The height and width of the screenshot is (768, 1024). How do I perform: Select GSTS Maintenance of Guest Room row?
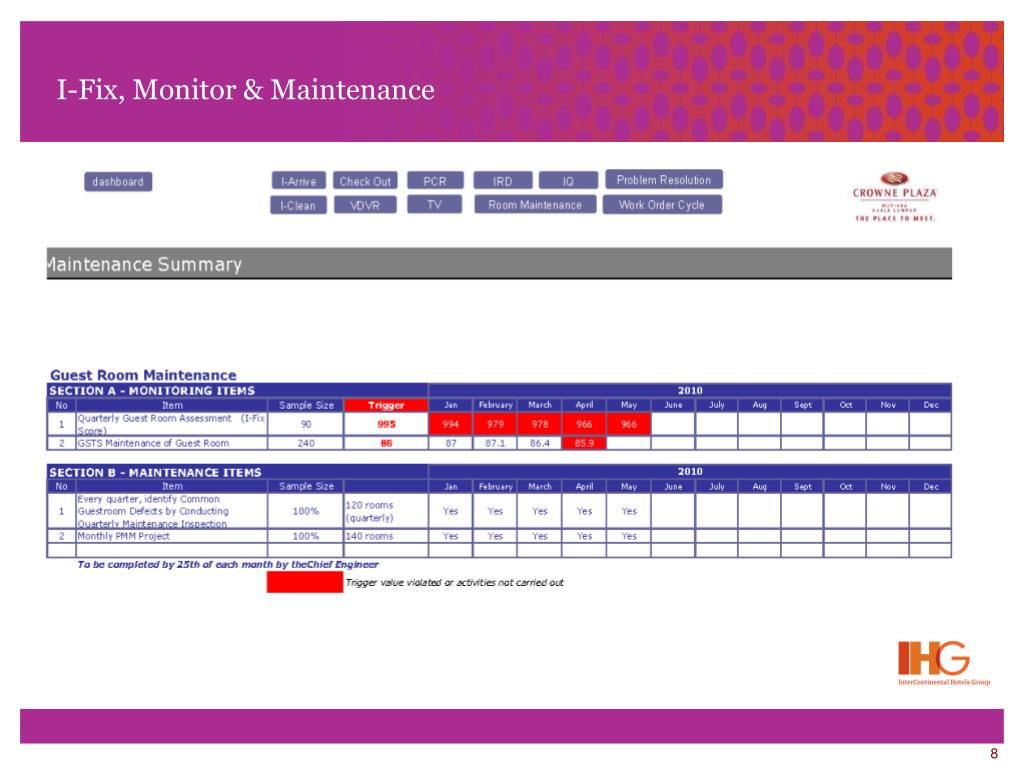pos(499,443)
